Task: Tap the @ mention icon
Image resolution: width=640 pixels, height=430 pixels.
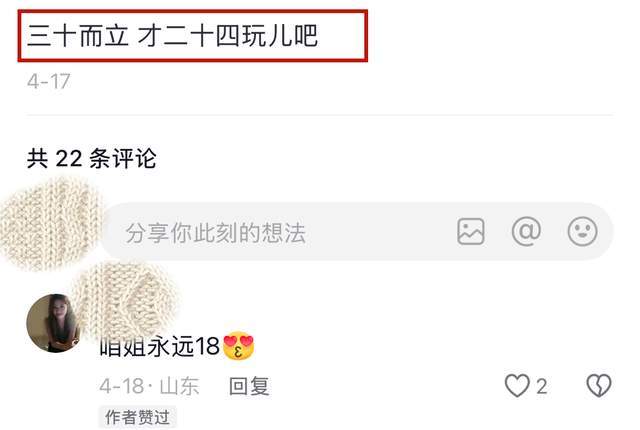Action: (x=526, y=231)
